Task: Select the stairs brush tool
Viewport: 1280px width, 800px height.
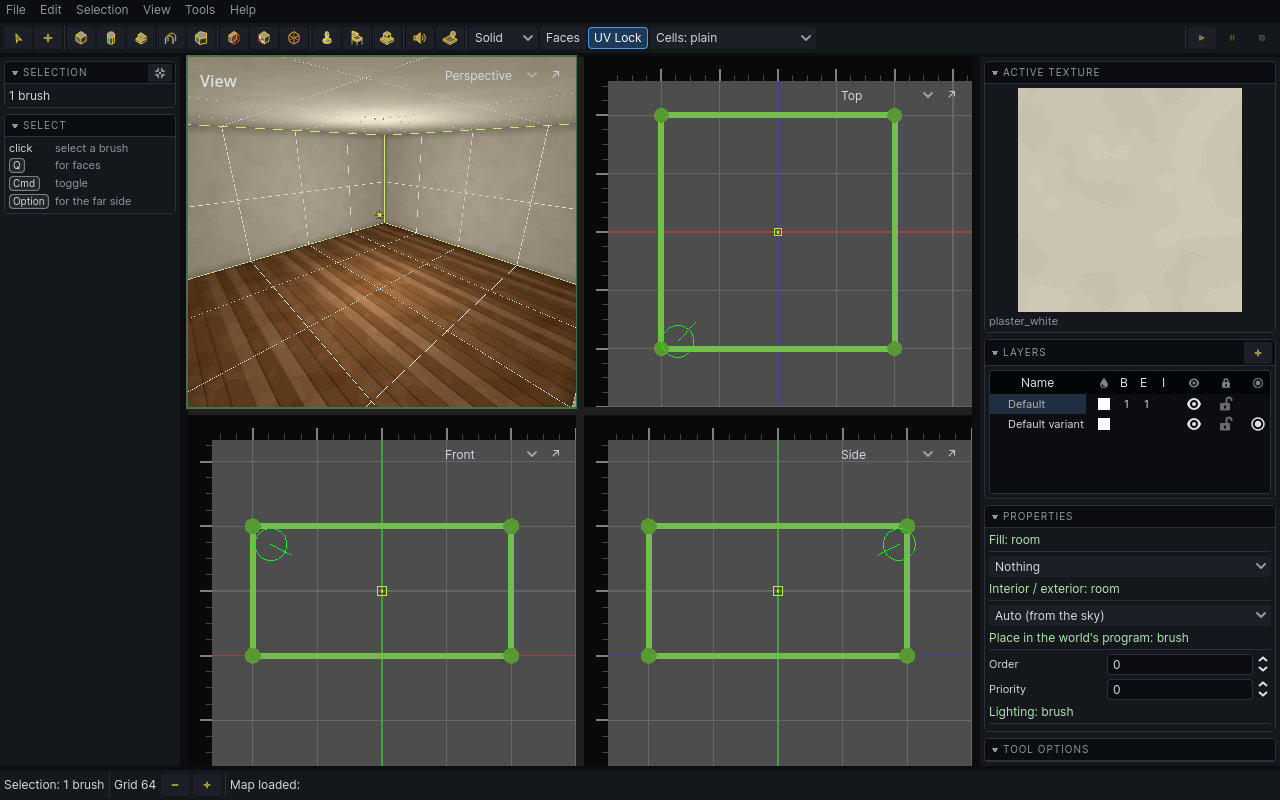Action: (141, 38)
